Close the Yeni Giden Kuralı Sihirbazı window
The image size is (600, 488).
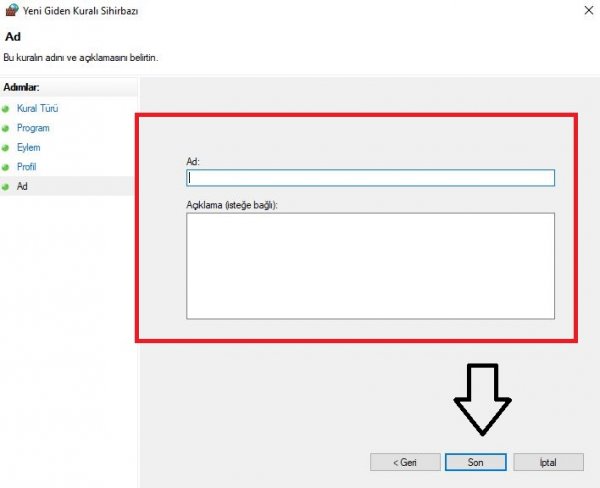(x=583, y=10)
